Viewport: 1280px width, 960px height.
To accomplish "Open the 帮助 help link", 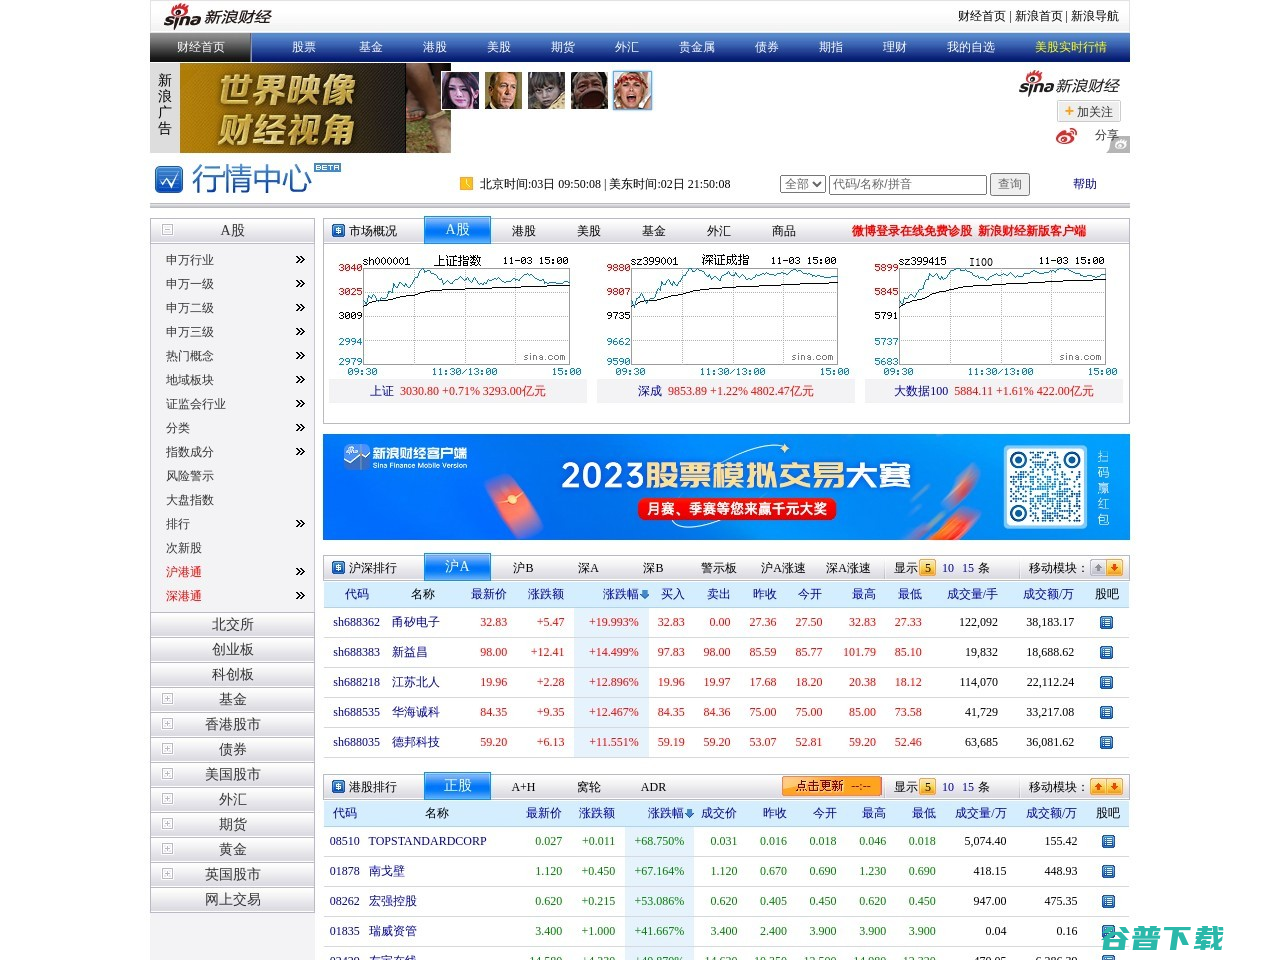I will tap(1085, 184).
